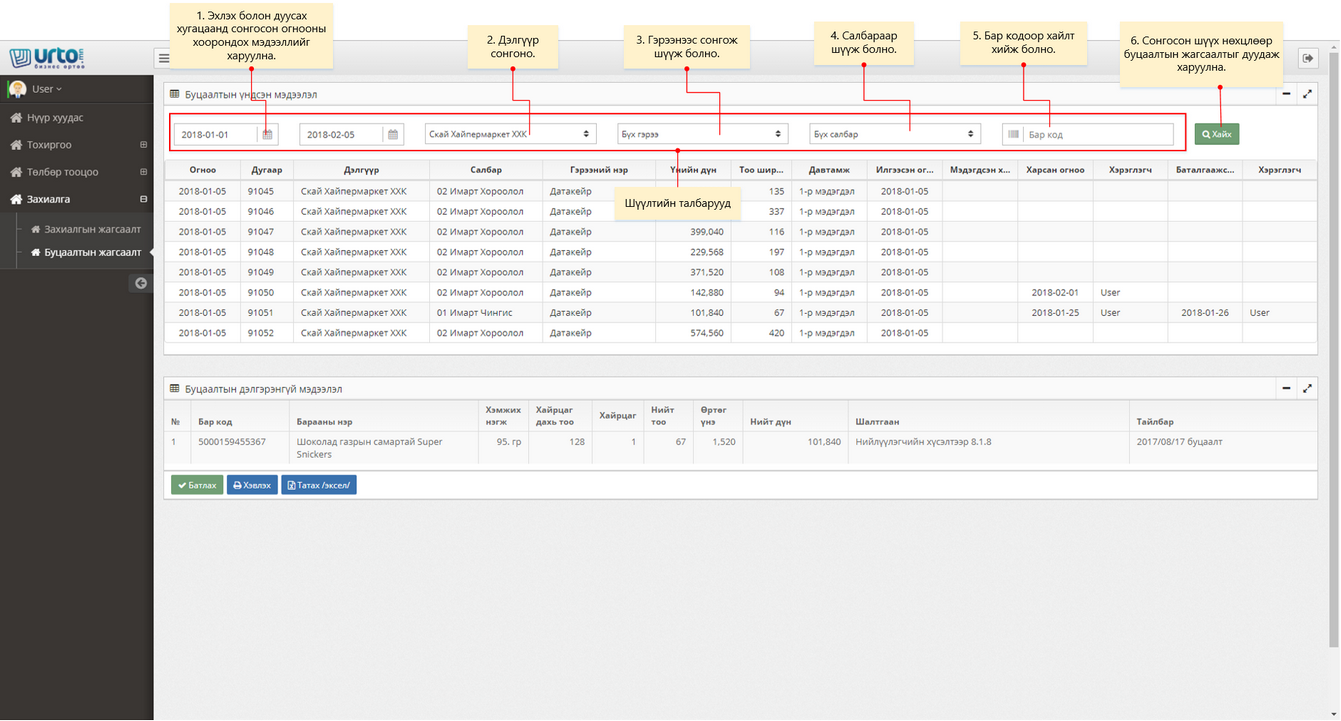Click the Хэвлэх print button

[252, 485]
